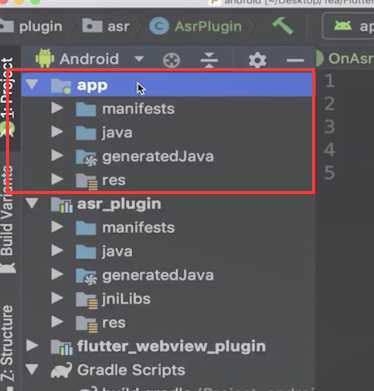Viewport: 374px width, 391px height.
Task: Click the jniLibs resource folder icon
Action: pos(86,300)
